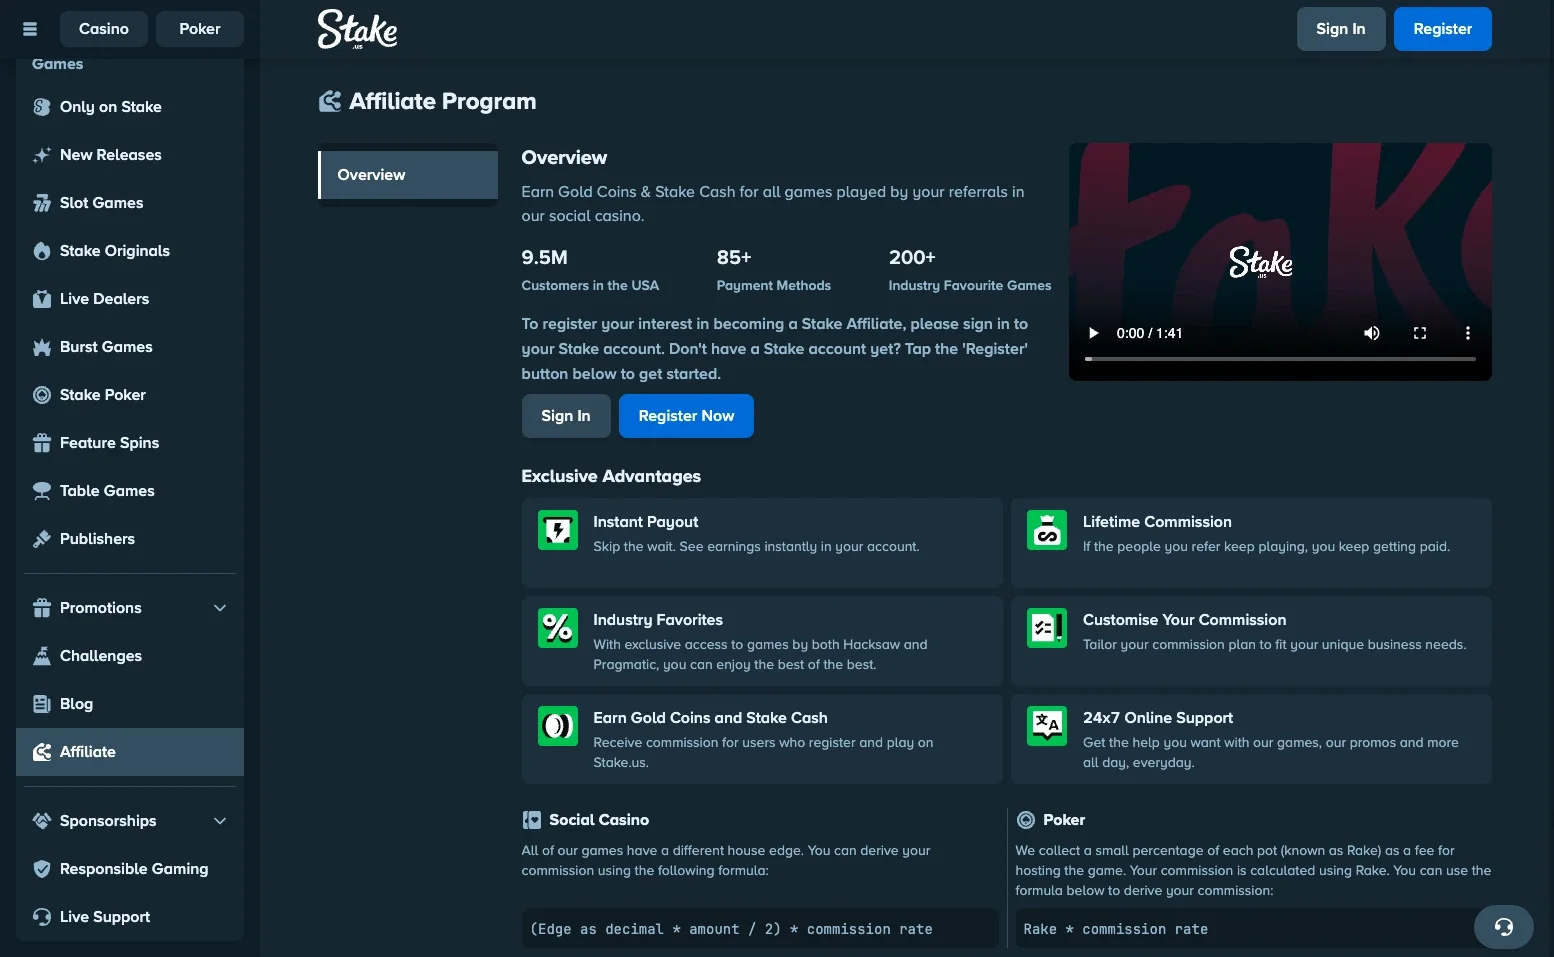Open the video more options menu

1468,333
